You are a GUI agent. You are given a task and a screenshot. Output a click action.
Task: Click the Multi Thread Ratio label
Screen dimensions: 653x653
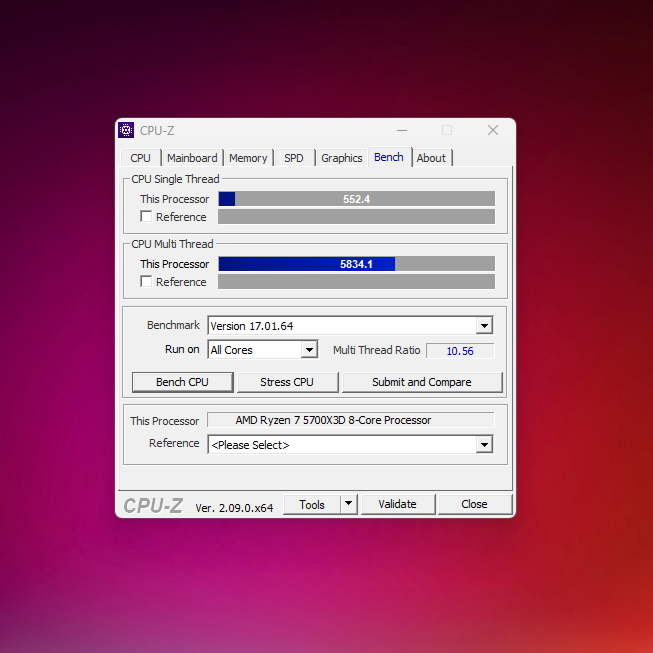(376, 350)
